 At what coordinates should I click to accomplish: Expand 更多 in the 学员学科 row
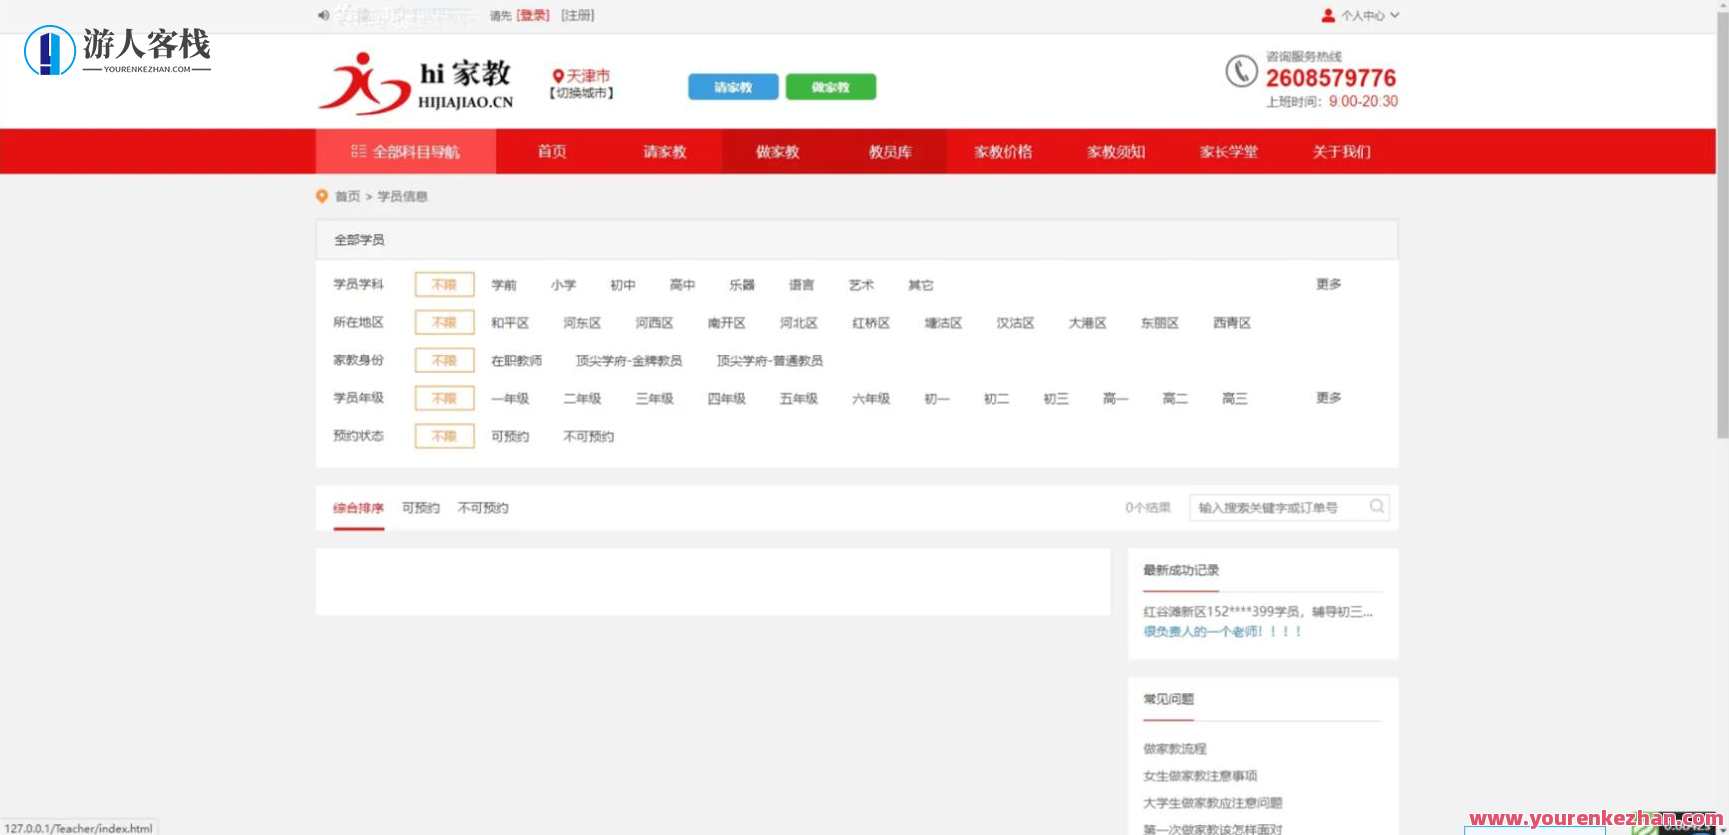(x=1329, y=285)
